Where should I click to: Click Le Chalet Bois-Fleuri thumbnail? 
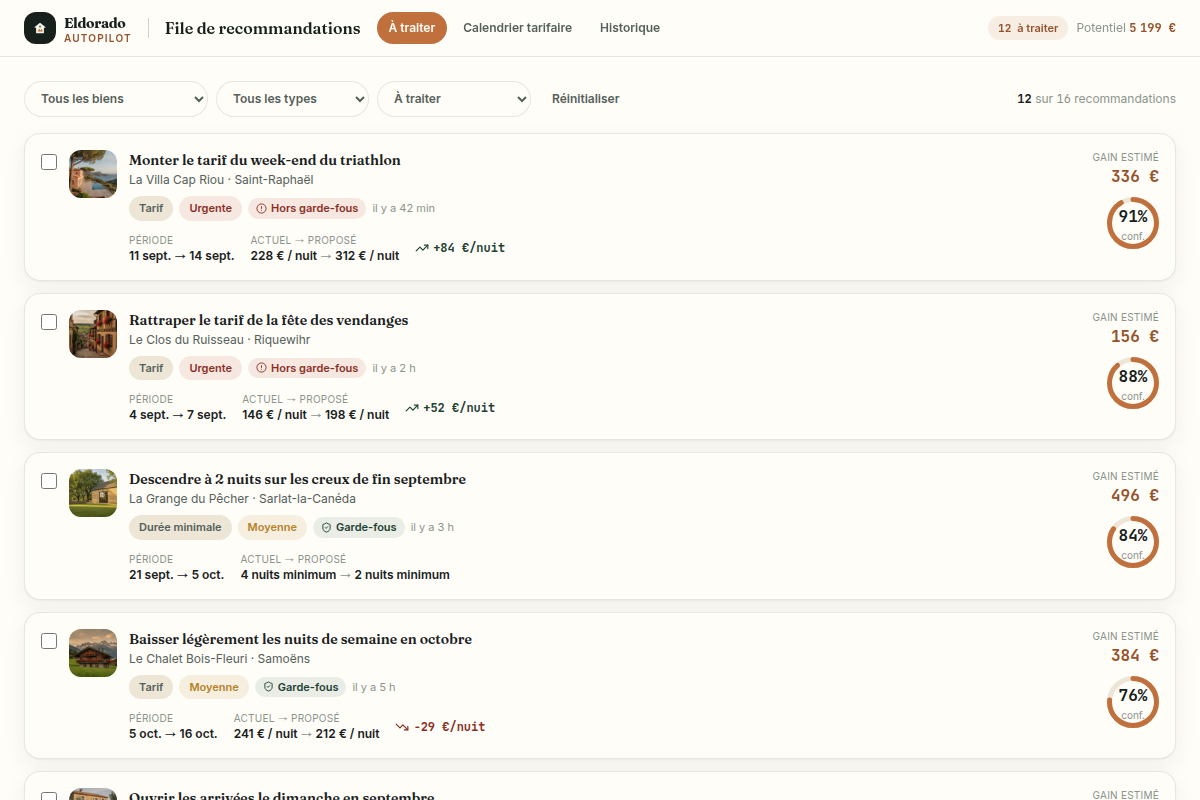93,653
